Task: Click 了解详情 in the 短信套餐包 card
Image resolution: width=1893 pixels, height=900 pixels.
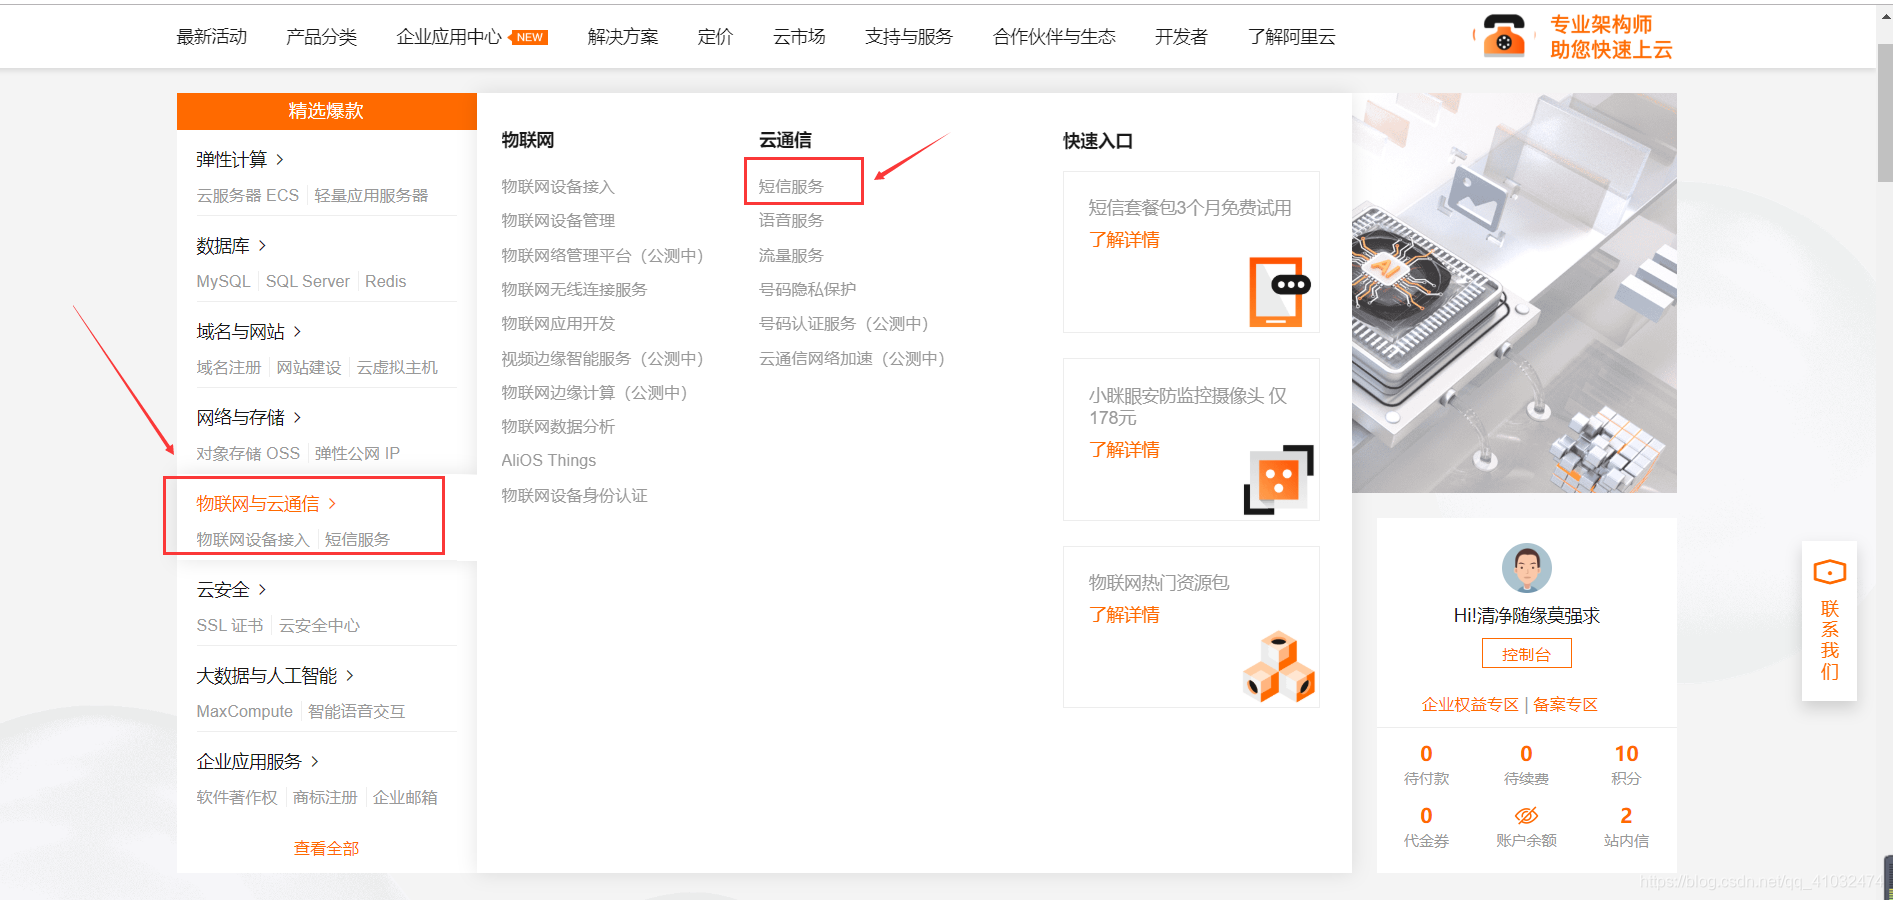Action: point(1124,239)
